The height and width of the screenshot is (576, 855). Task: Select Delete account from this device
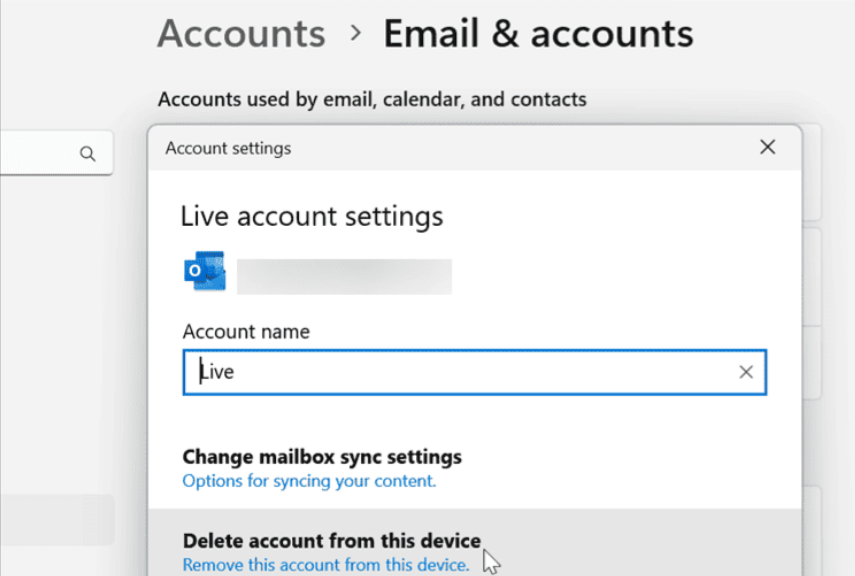pos(331,541)
